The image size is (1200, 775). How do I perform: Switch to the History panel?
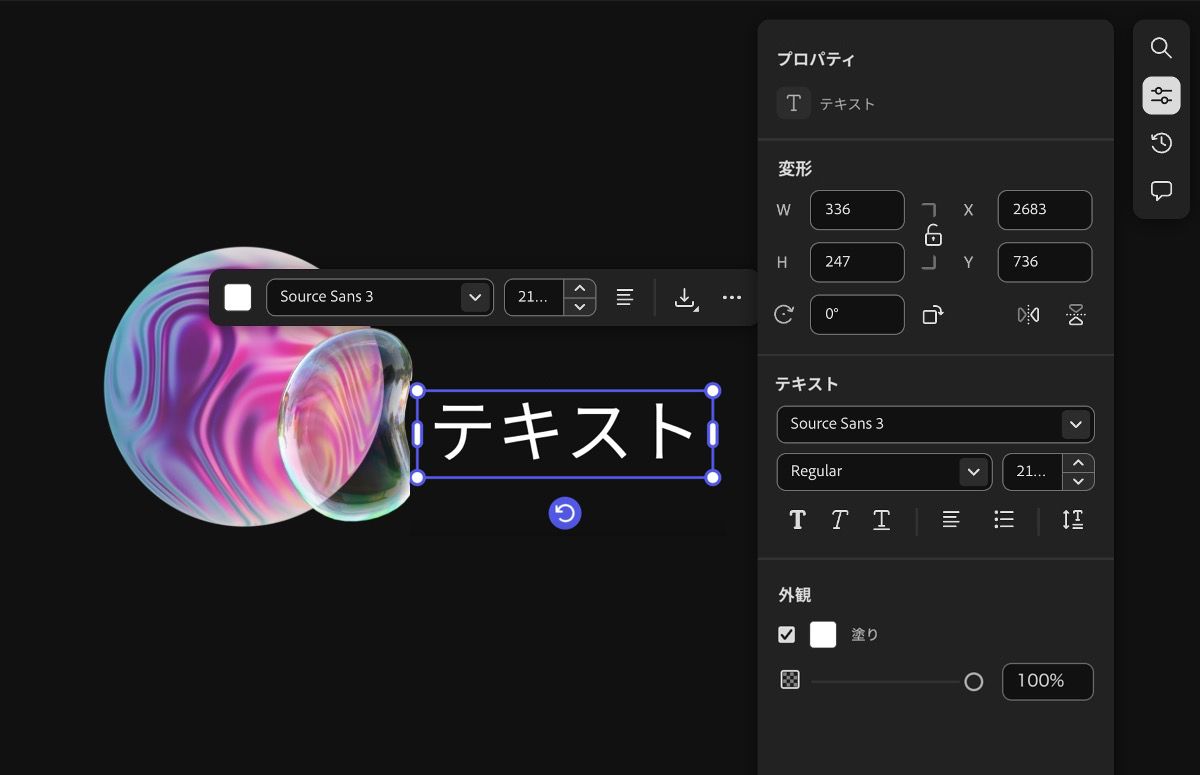pos(1160,142)
